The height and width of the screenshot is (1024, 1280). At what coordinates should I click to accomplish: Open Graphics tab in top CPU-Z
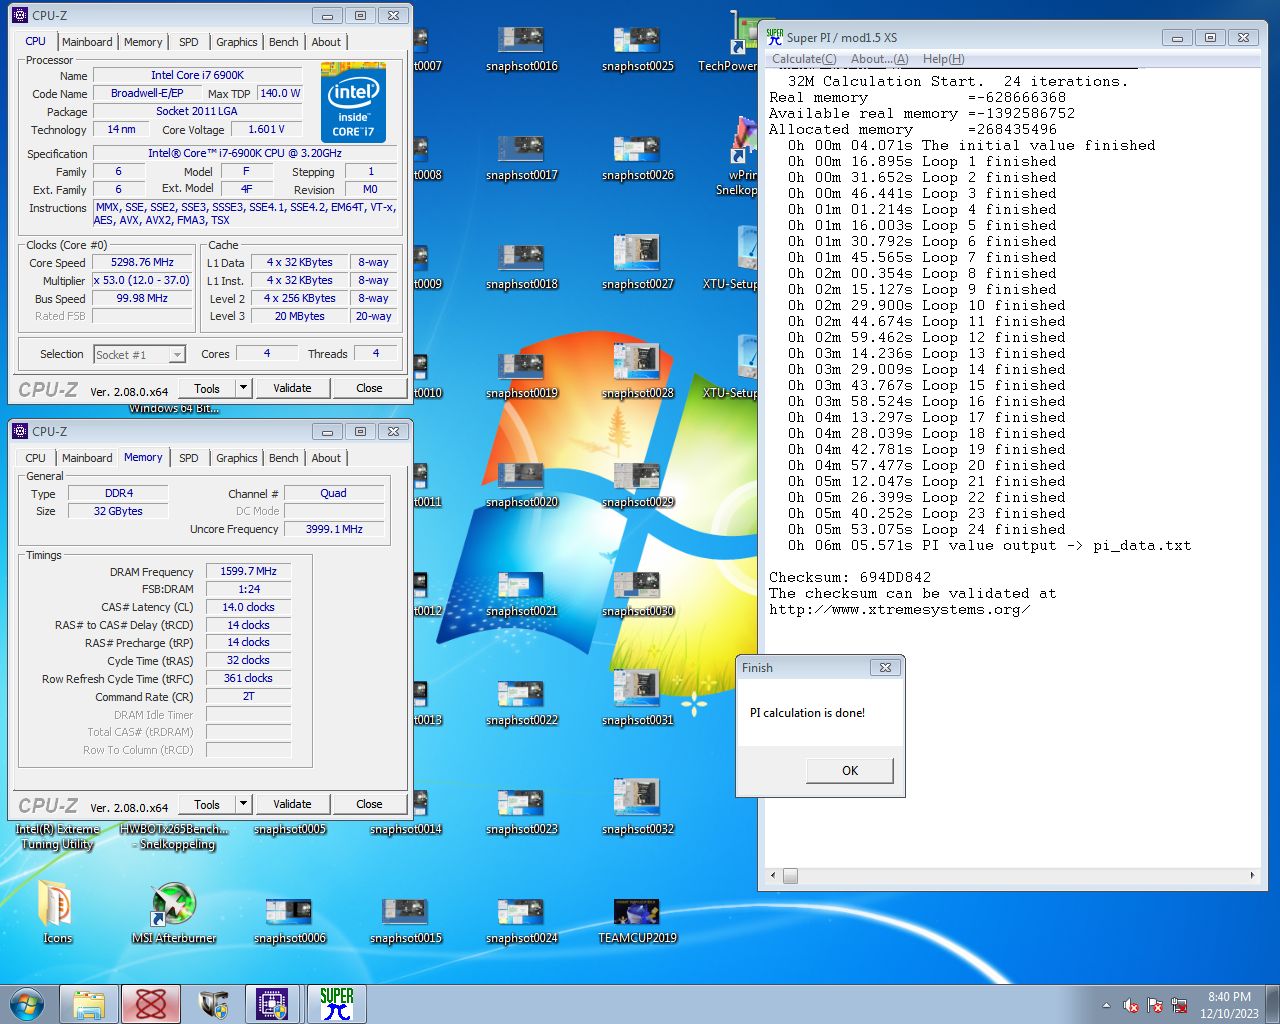click(237, 42)
